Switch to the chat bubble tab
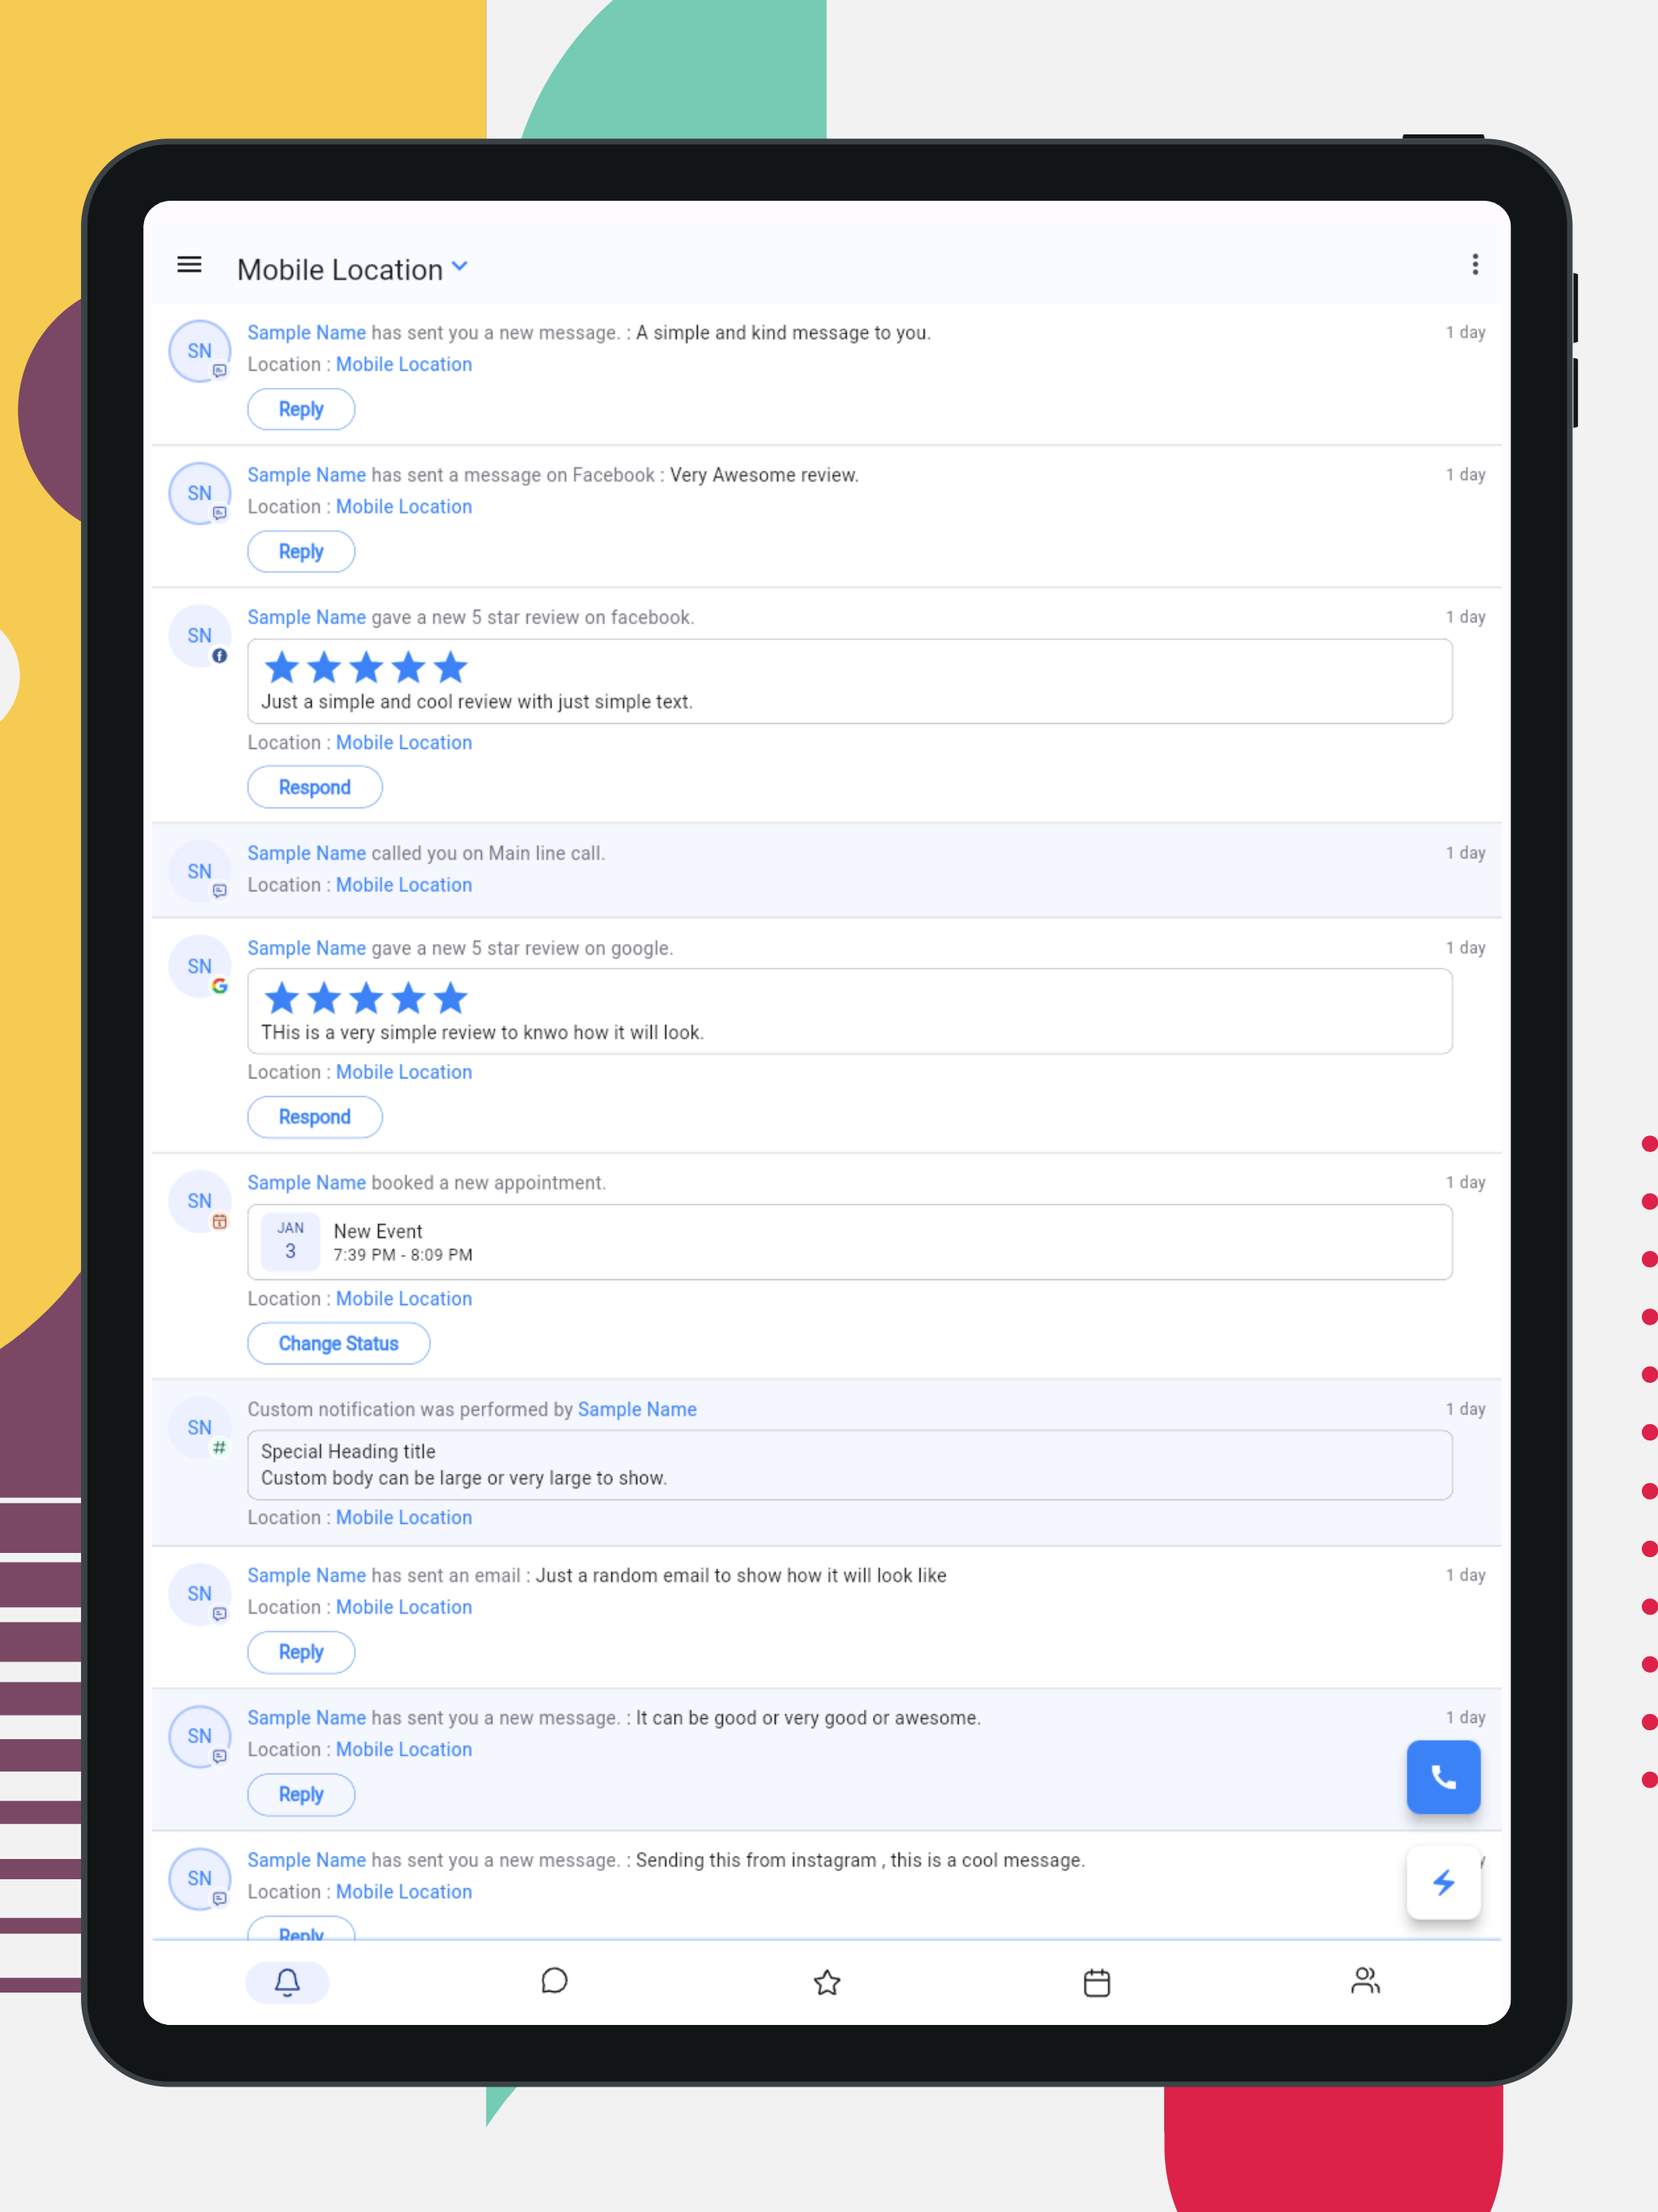Viewport: 1658px width, 2212px height. pyautogui.click(x=554, y=1981)
